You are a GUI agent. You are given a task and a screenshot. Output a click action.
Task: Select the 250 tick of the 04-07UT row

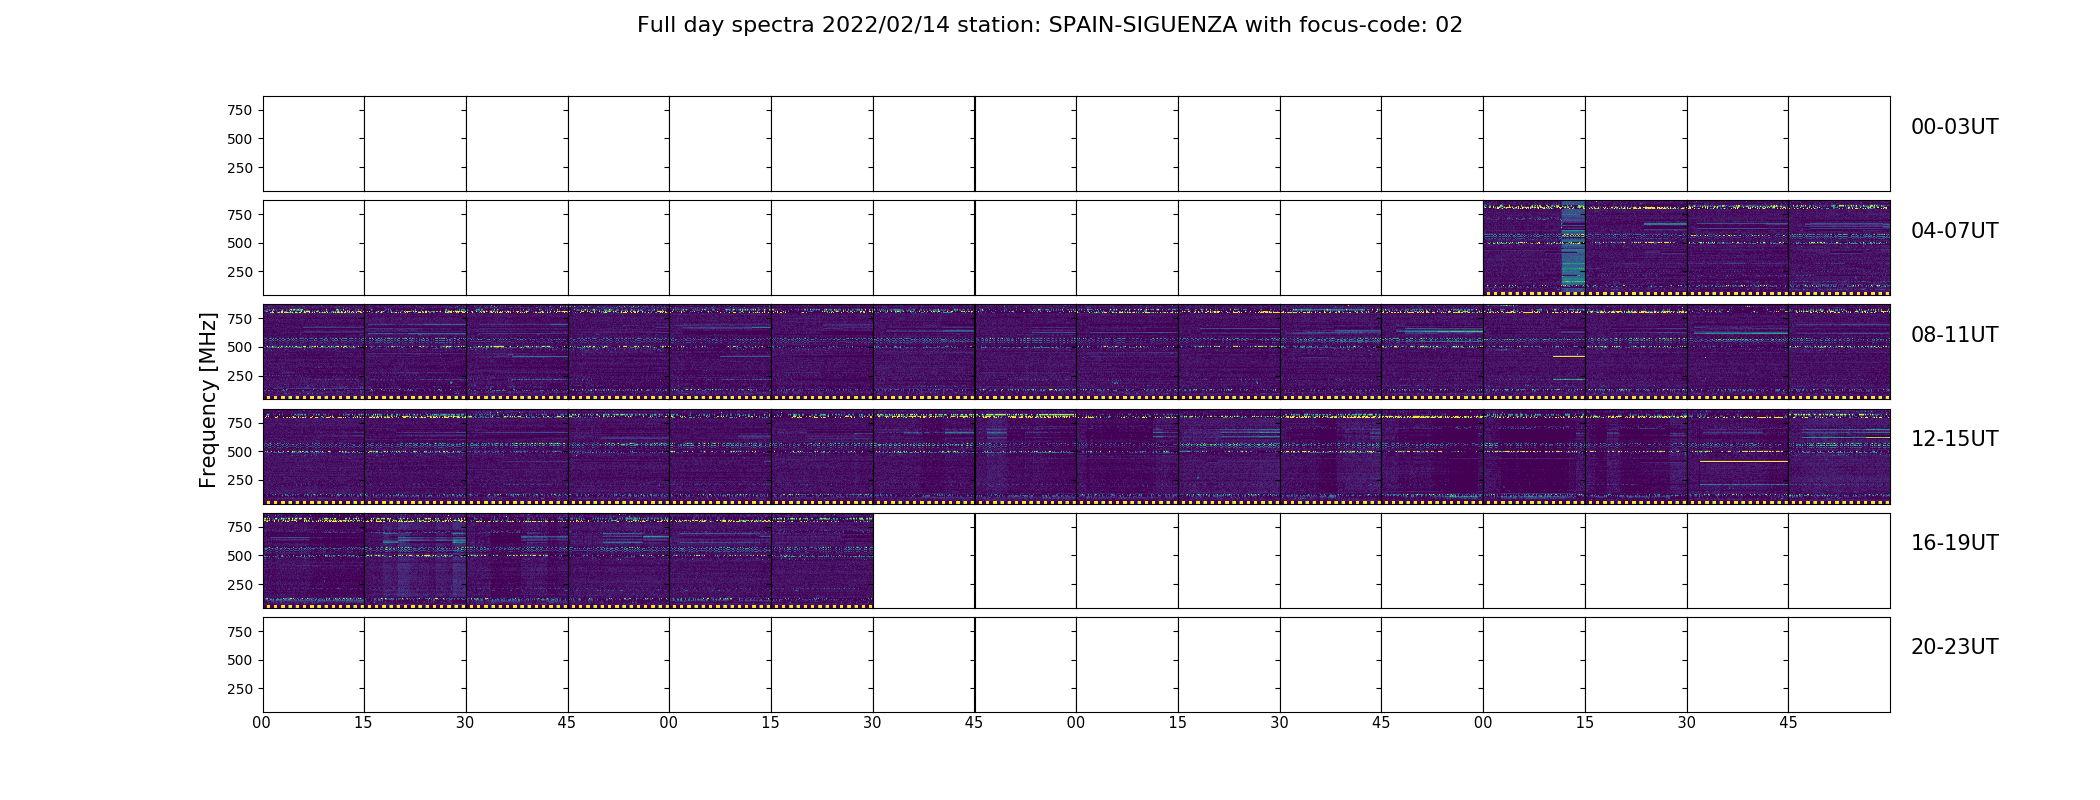pyautogui.click(x=240, y=272)
